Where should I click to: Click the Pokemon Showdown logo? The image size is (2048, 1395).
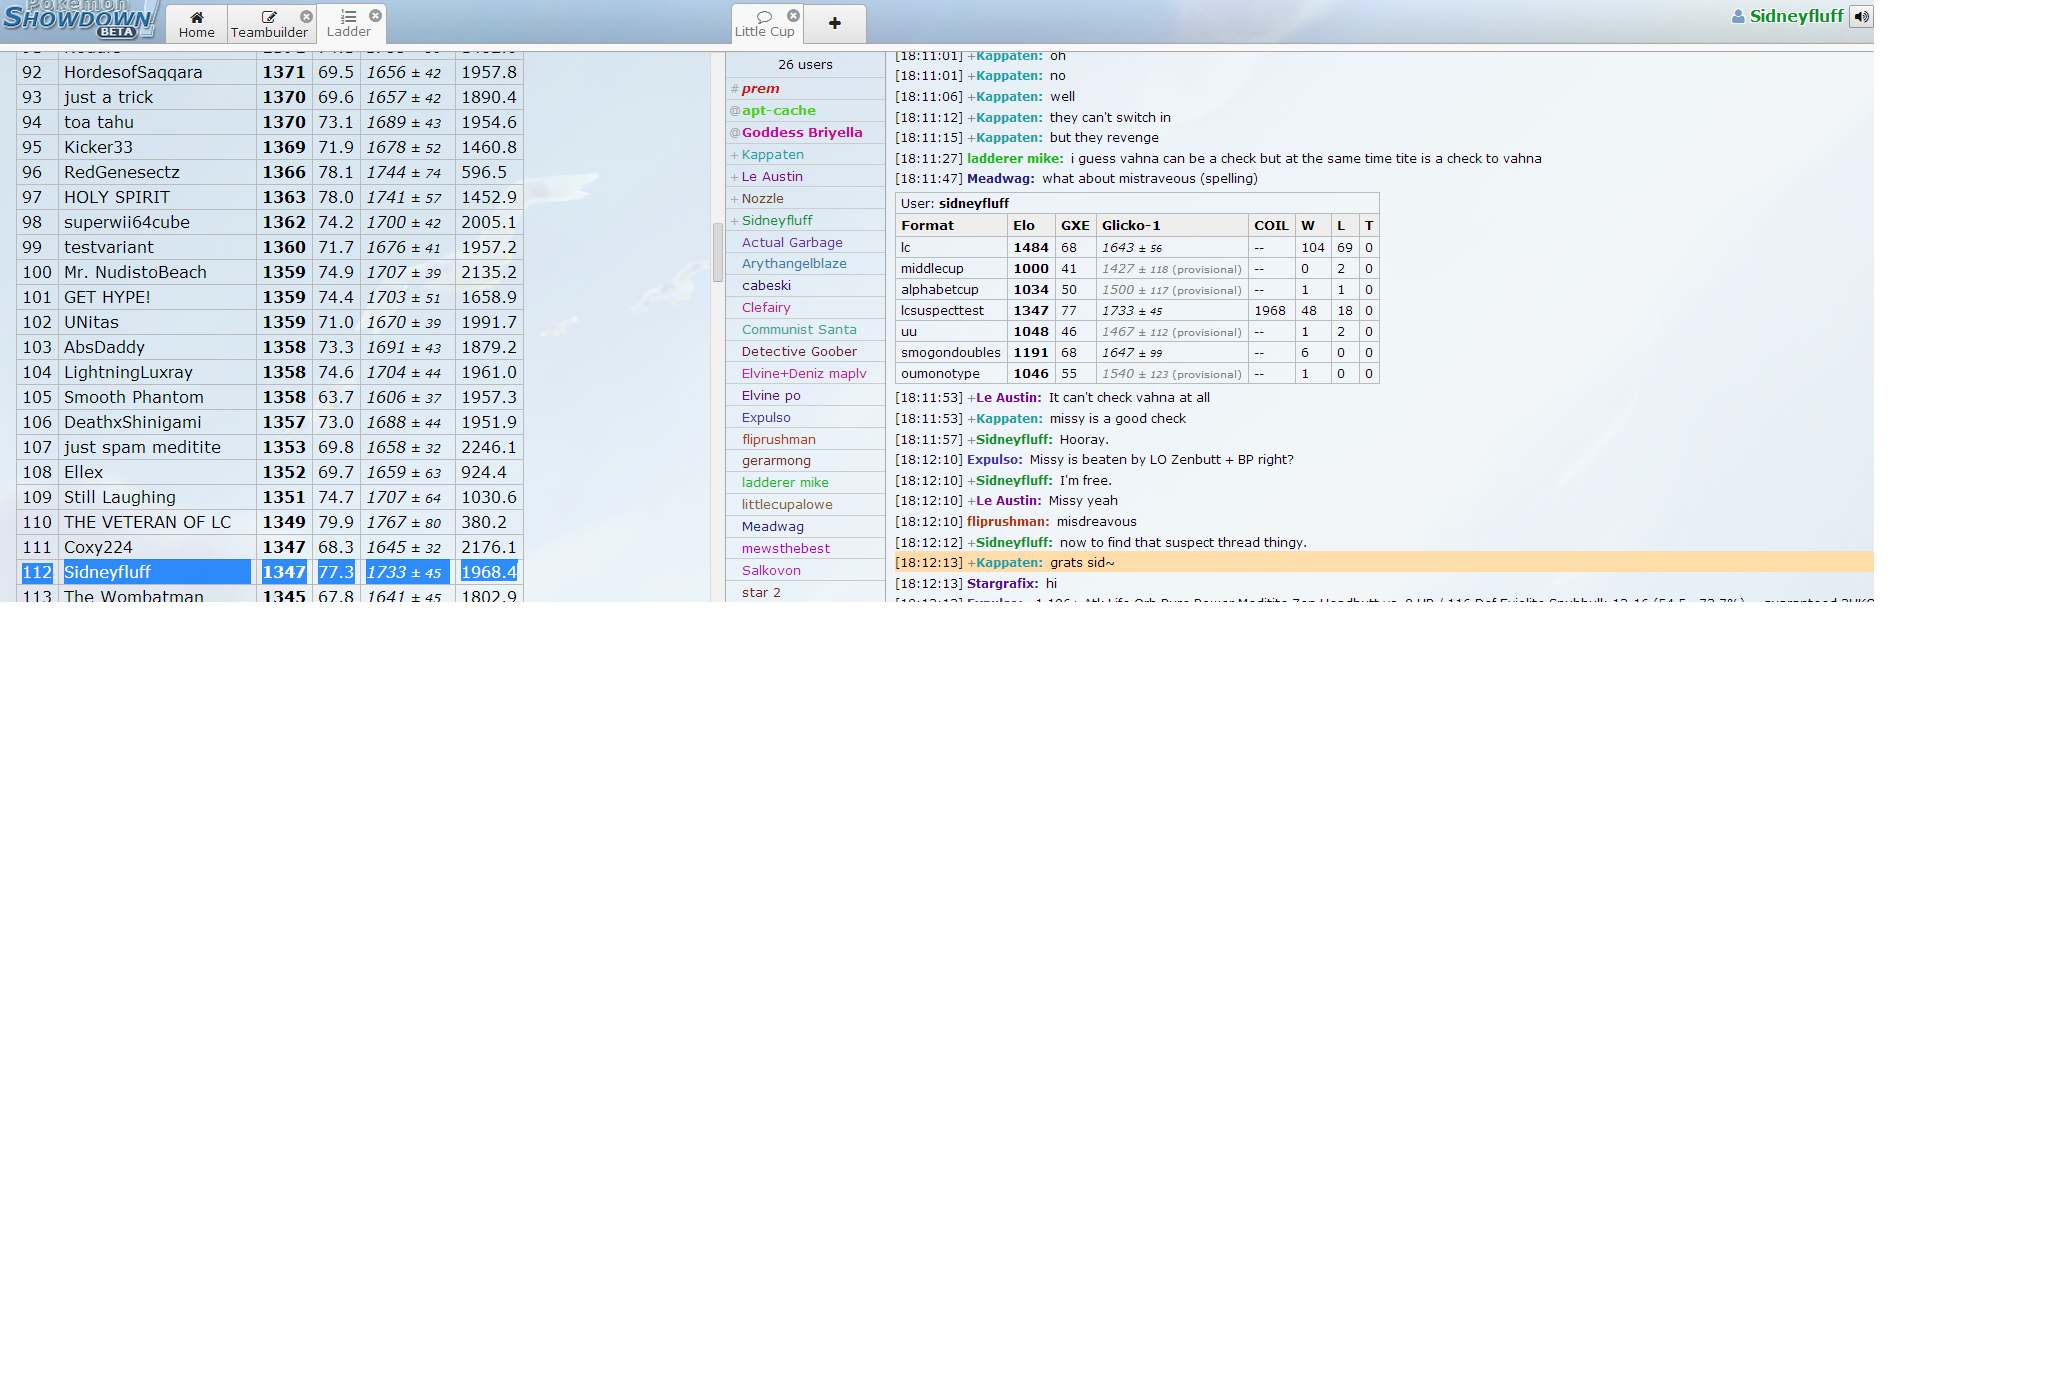pyautogui.click(x=78, y=20)
